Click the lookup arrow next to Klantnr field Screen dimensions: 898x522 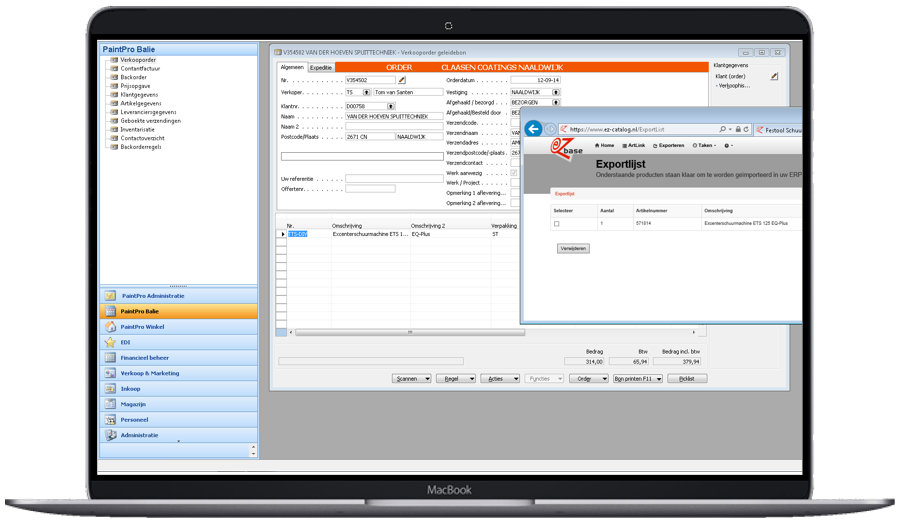[x=391, y=105]
